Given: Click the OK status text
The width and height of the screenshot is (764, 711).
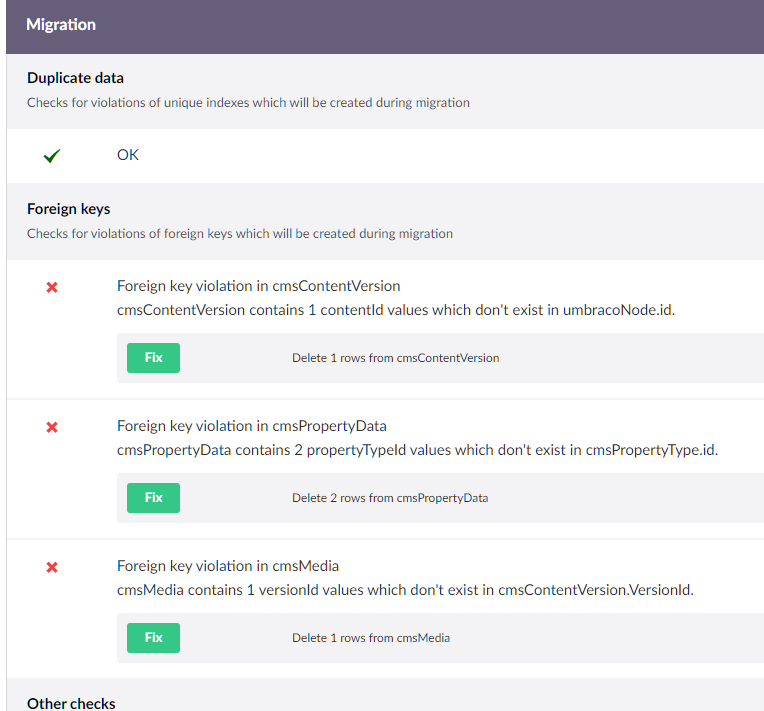Looking at the screenshot, I should click(x=128, y=155).
